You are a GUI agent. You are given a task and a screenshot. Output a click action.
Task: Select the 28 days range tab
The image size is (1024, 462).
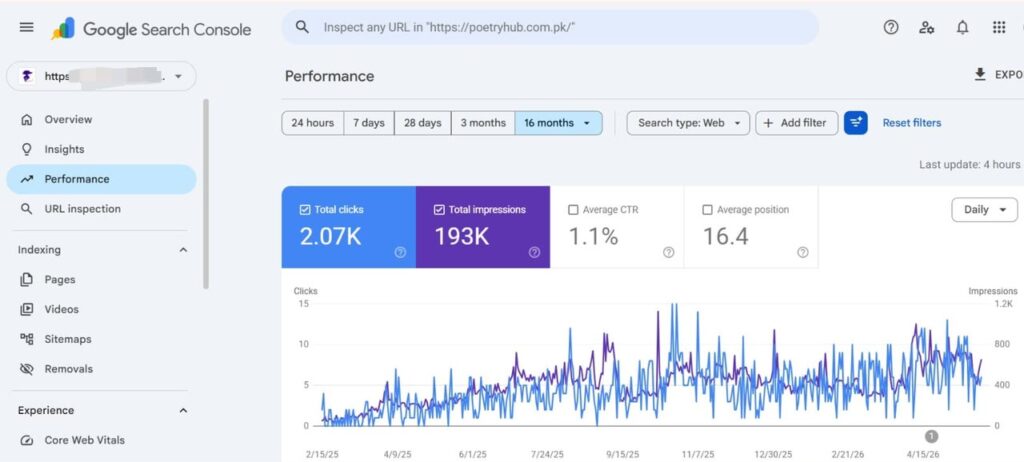(x=423, y=123)
